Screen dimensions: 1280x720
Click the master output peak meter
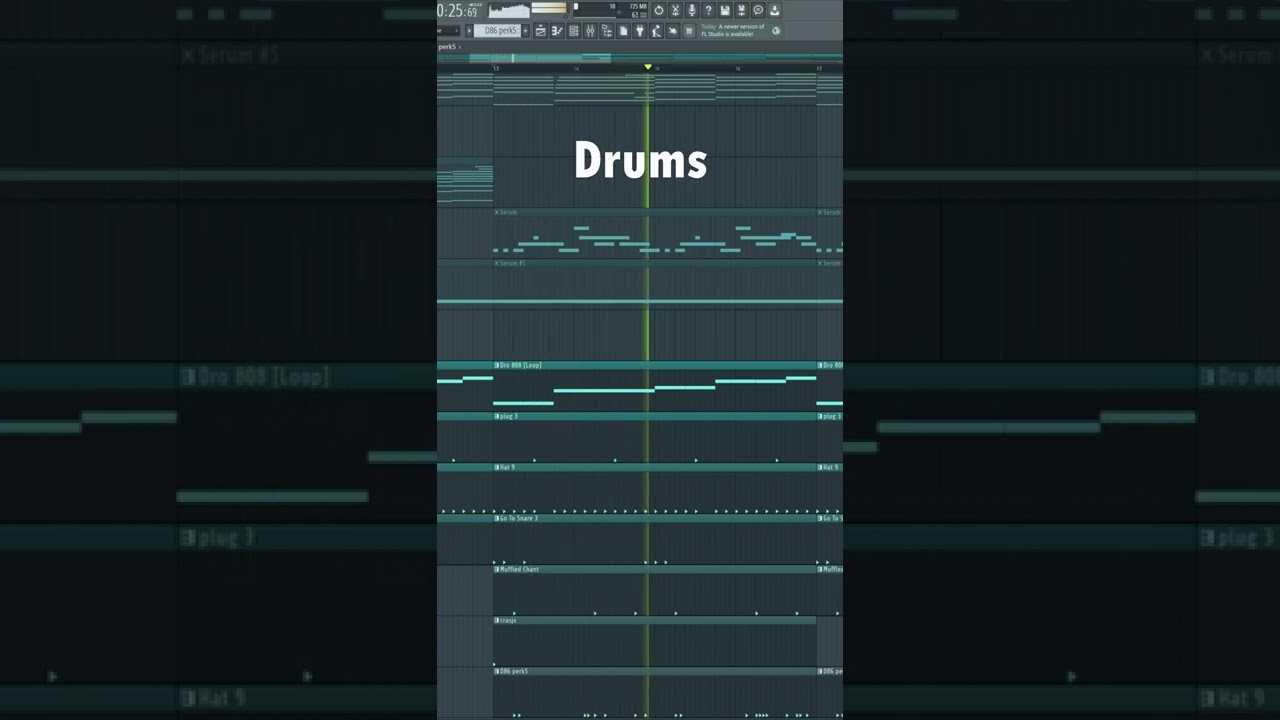click(549, 8)
